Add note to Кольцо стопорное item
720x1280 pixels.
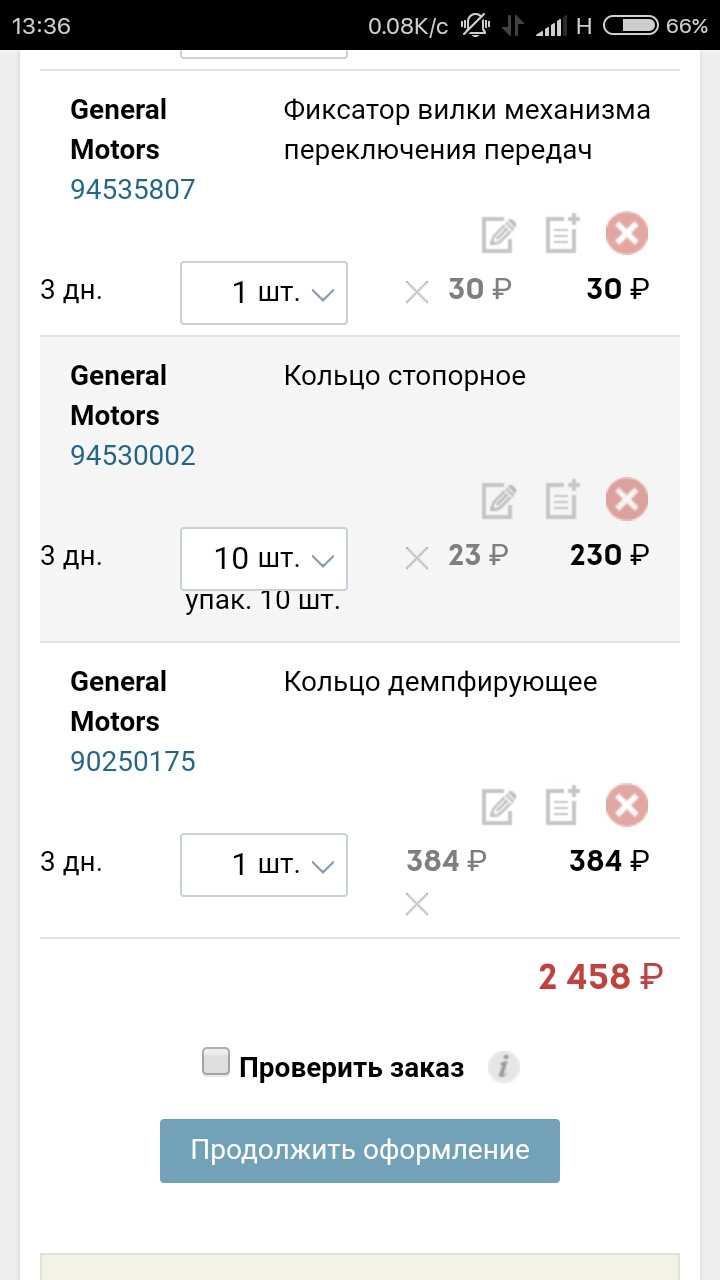point(562,500)
